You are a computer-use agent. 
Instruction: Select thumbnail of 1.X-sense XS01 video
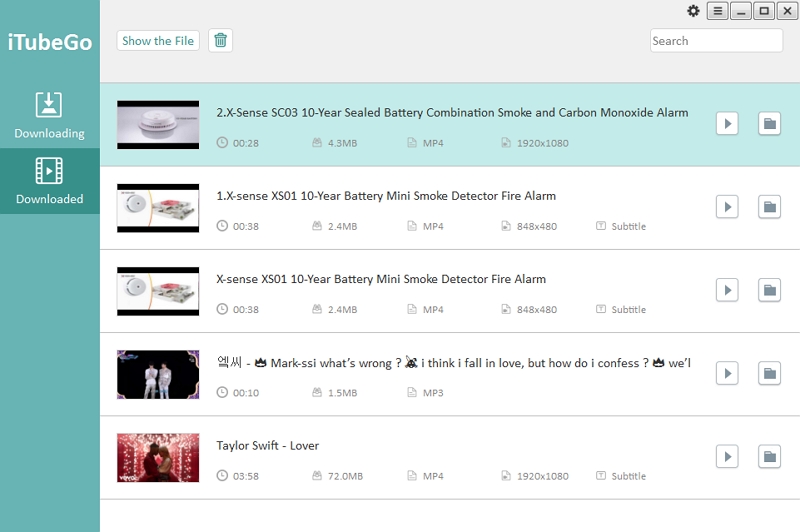[158, 208]
